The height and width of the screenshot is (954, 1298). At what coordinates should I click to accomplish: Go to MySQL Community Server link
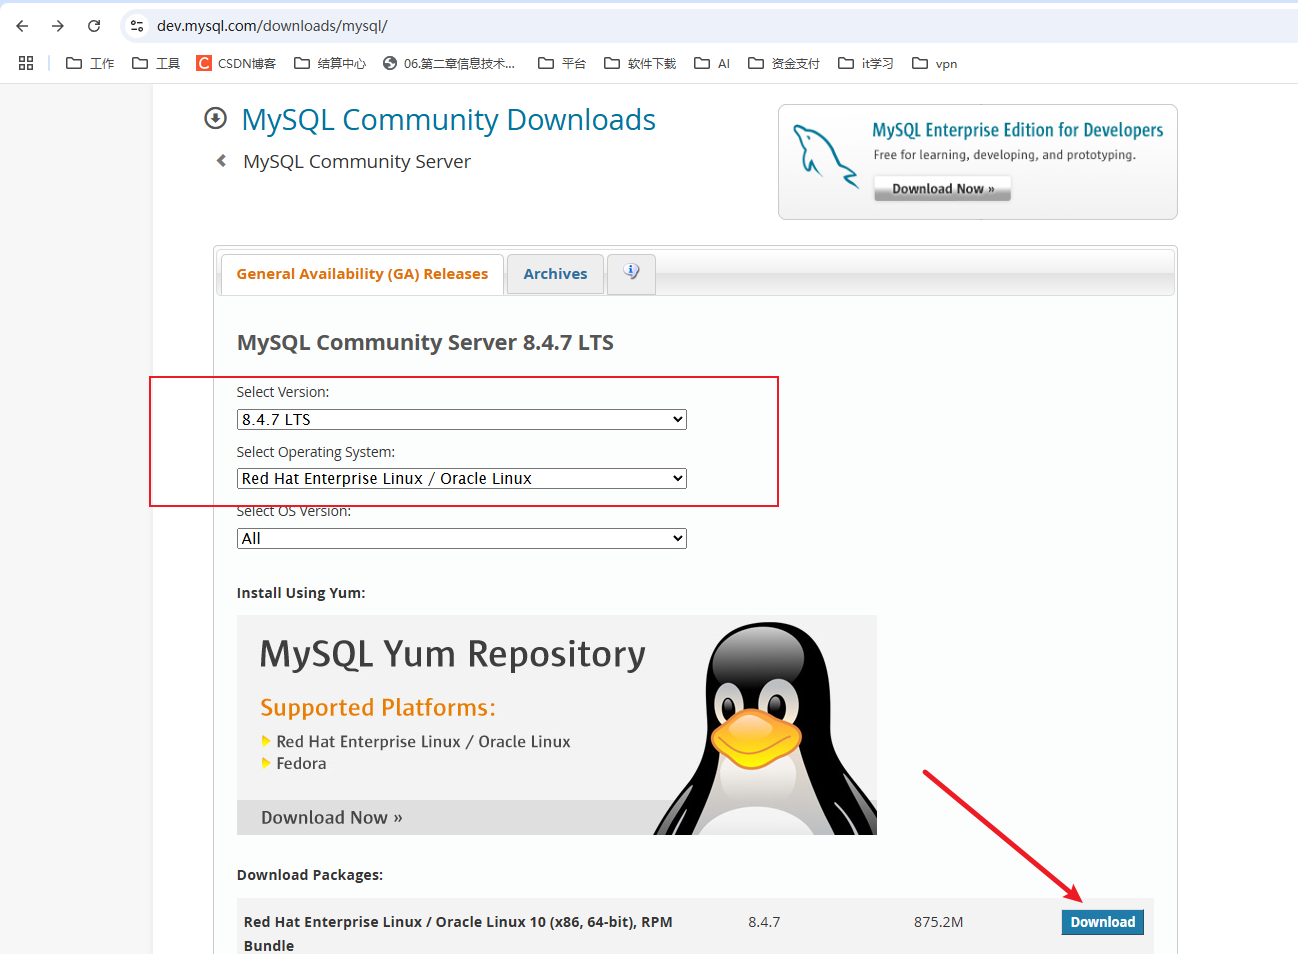click(x=357, y=161)
